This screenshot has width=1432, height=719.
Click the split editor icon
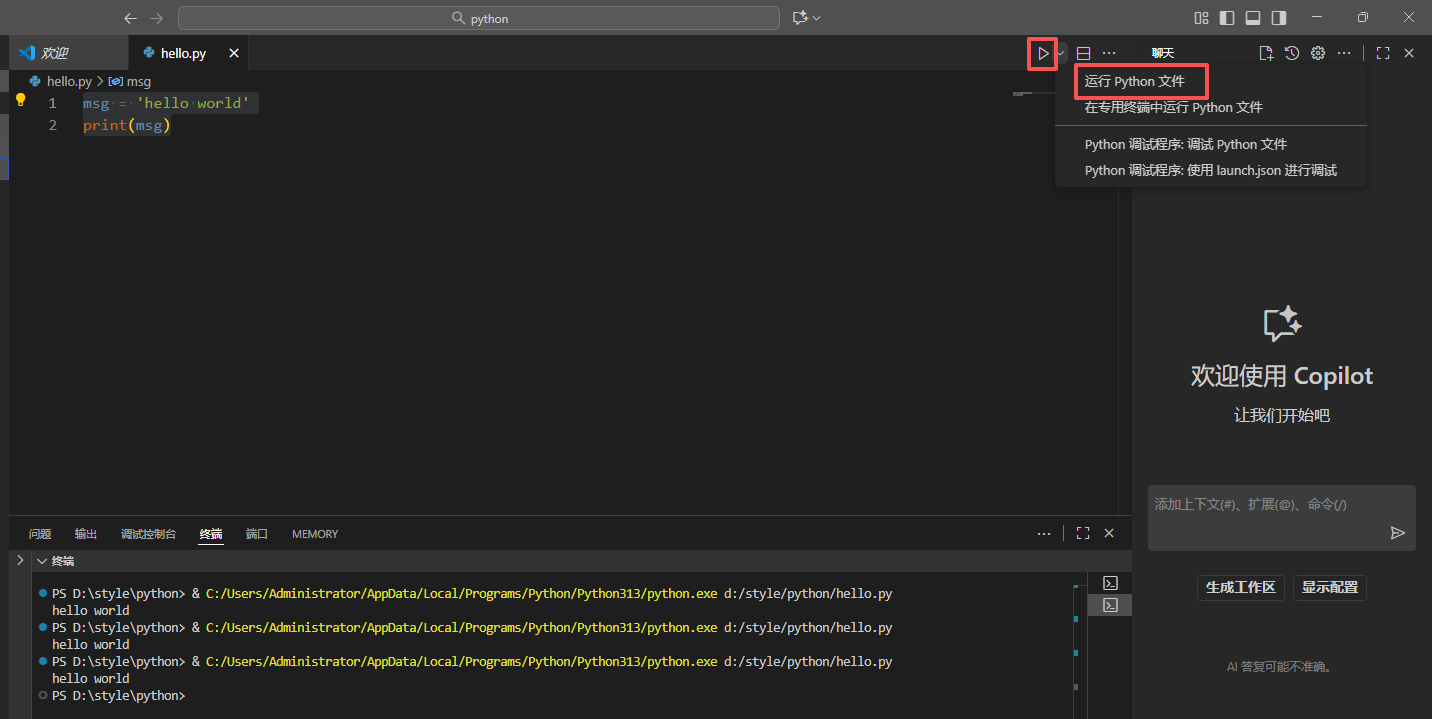[1083, 53]
